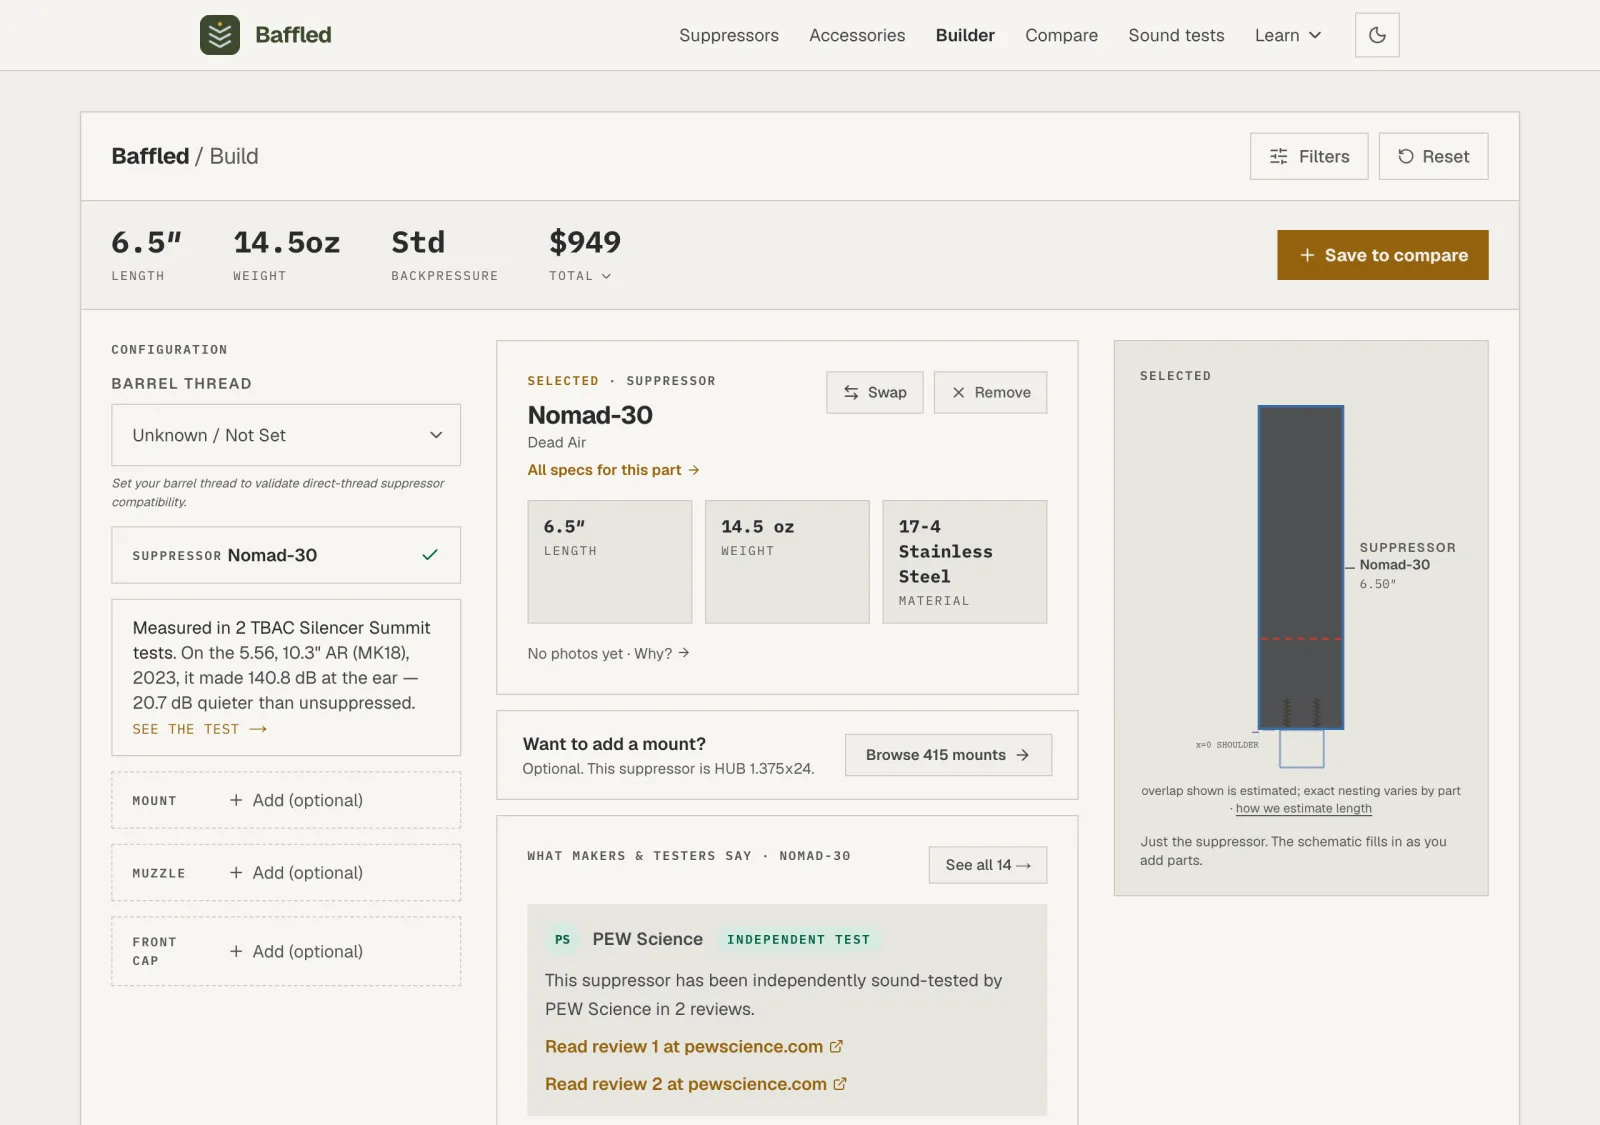Add an optional Muzzle device
Image resolution: width=1600 pixels, height=1125 pixels.
286,873
